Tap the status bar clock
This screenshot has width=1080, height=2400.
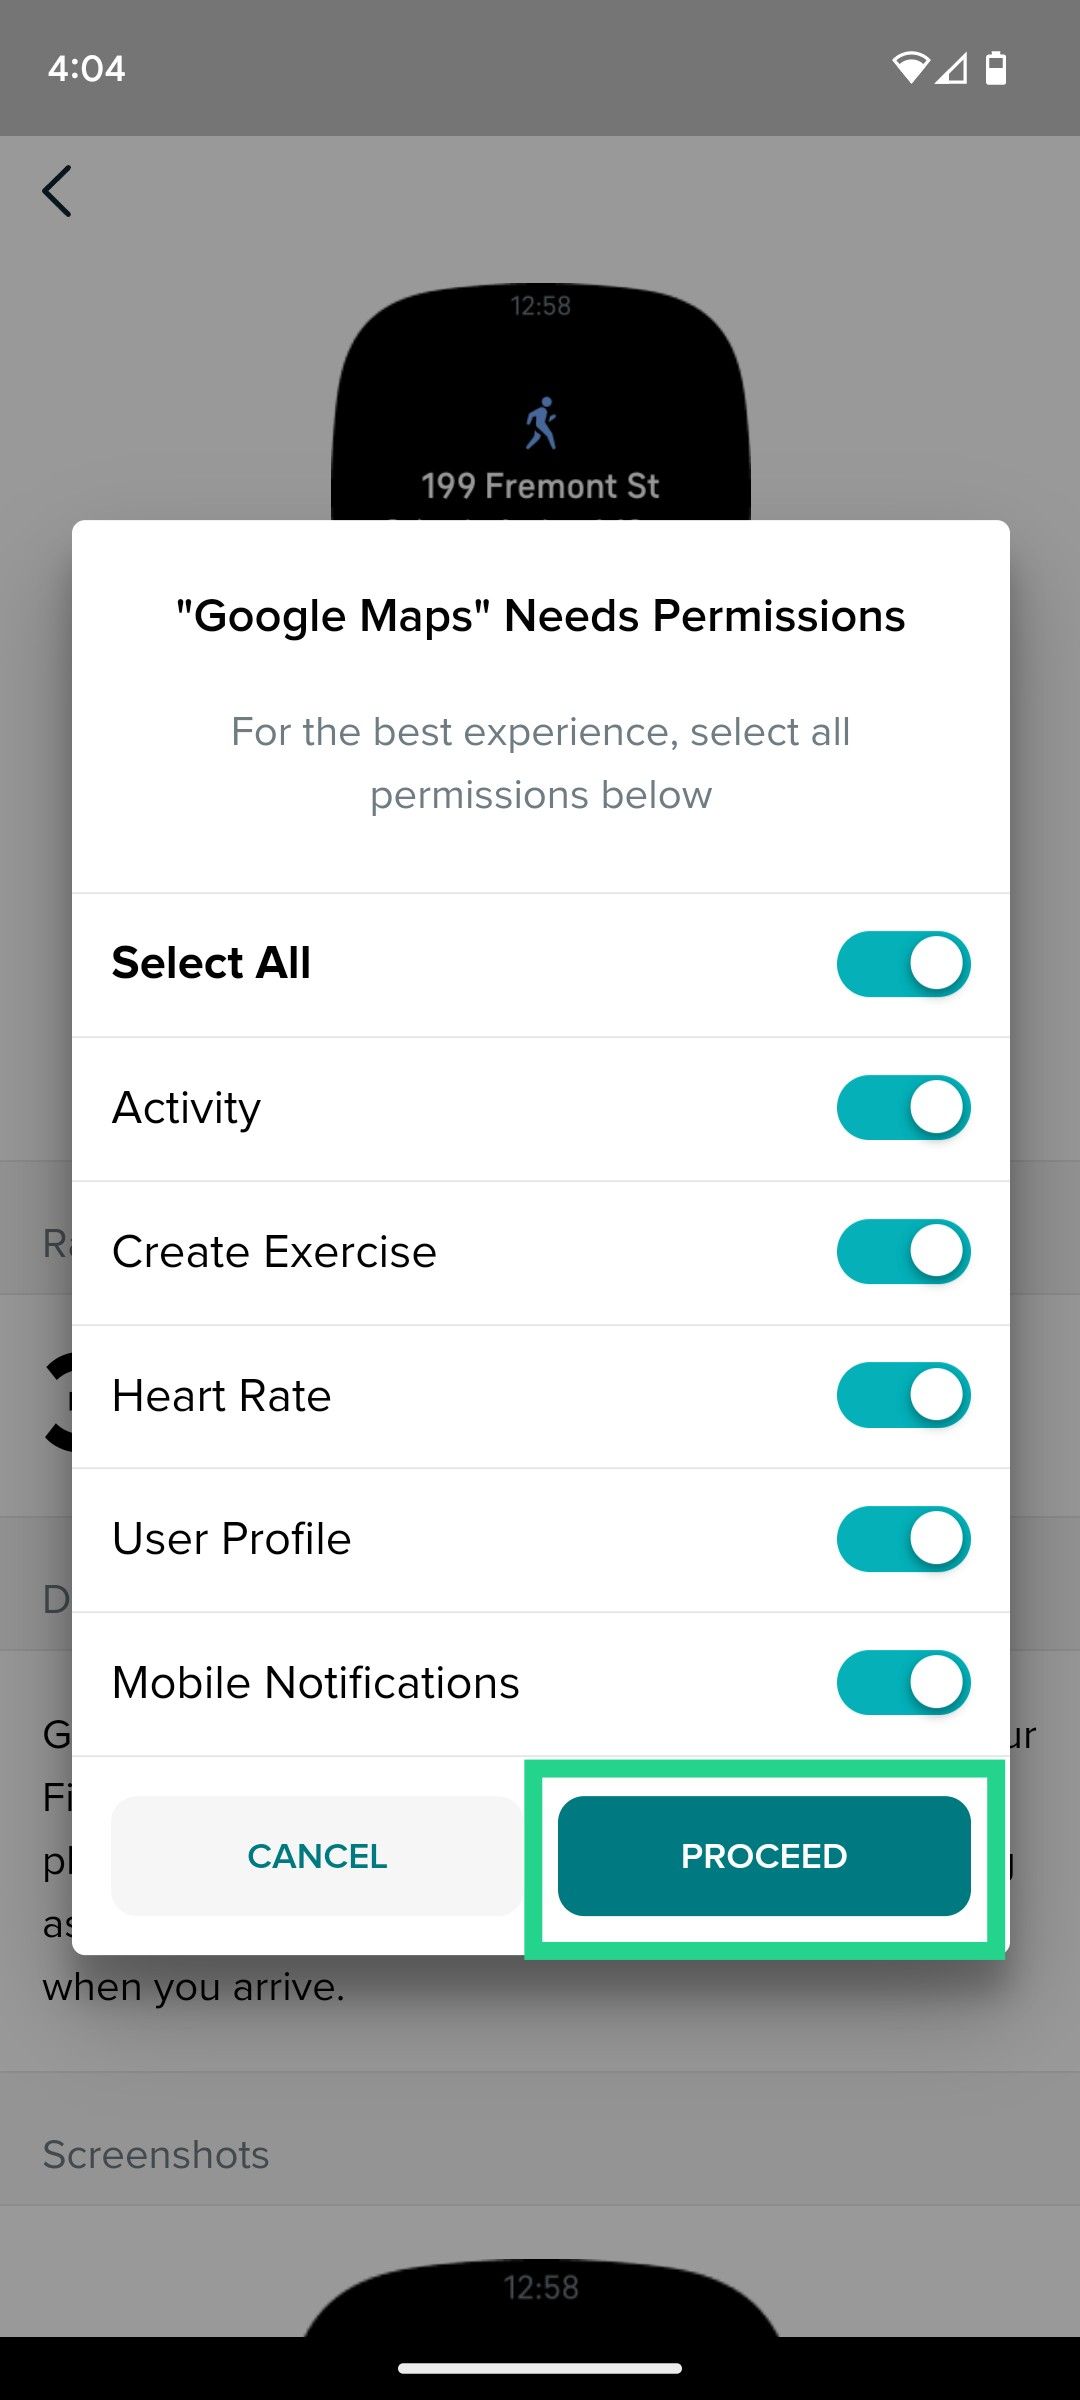point(86,68)
